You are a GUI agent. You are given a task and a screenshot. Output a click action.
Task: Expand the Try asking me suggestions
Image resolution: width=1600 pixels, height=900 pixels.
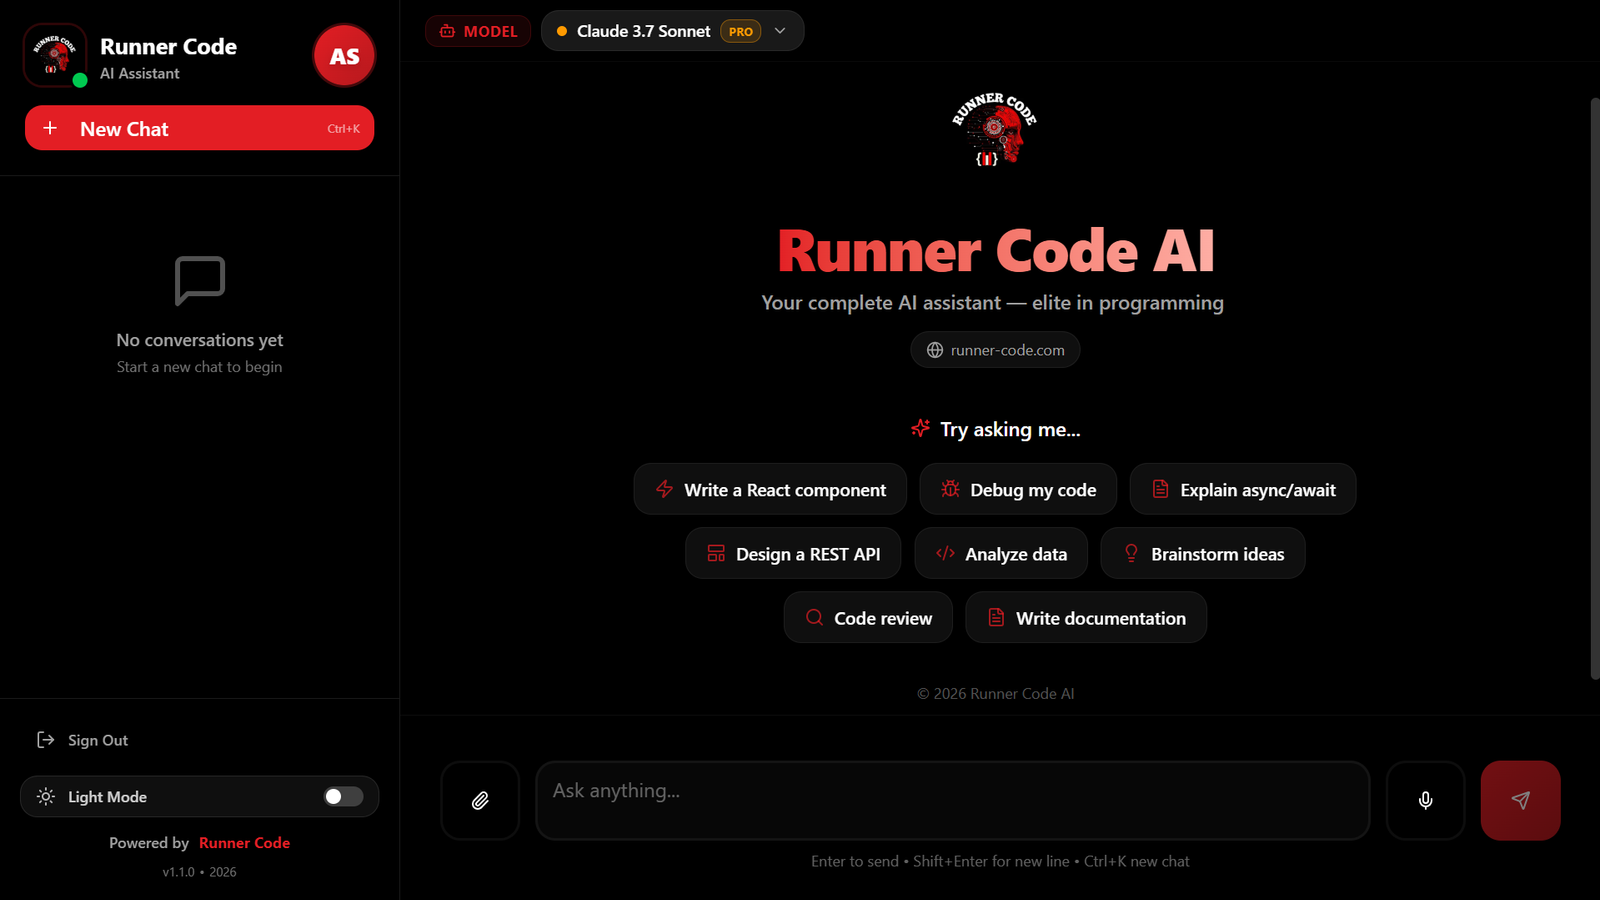pyautogui.click(x=996, y=429)
